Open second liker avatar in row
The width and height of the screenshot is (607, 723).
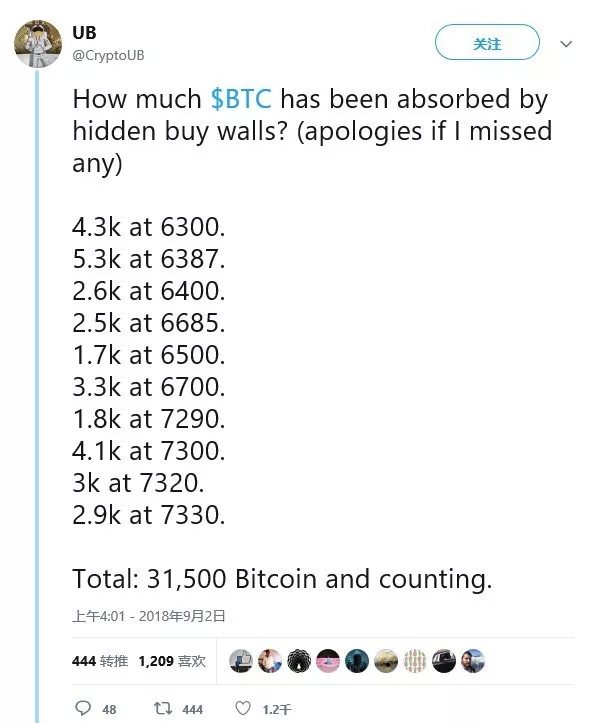tap(270, 661)
